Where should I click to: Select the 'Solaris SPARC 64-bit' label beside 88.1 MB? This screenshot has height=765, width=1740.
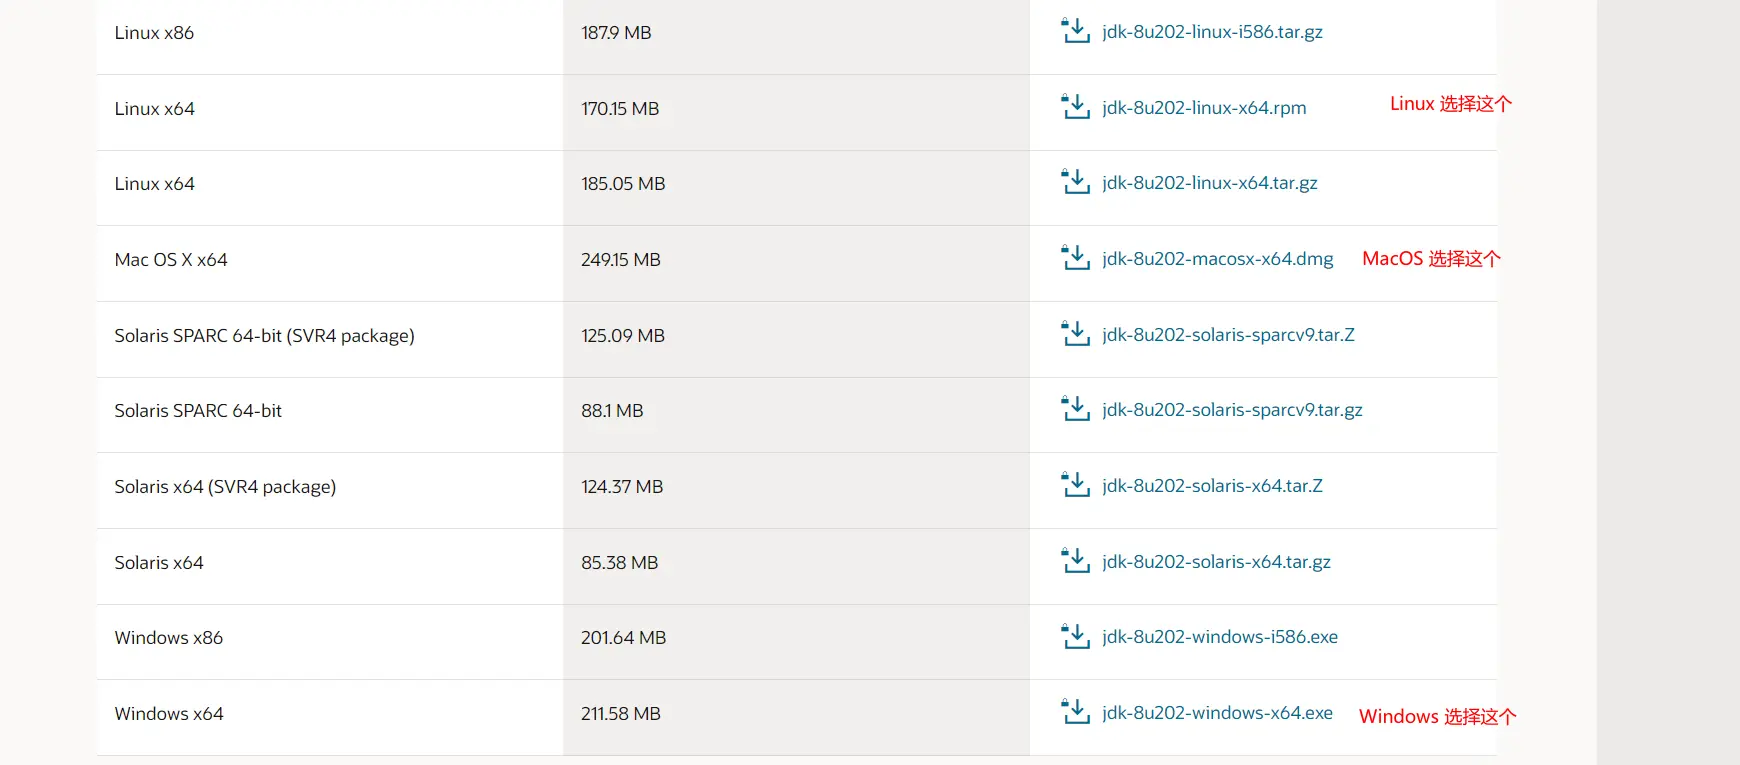198,411
